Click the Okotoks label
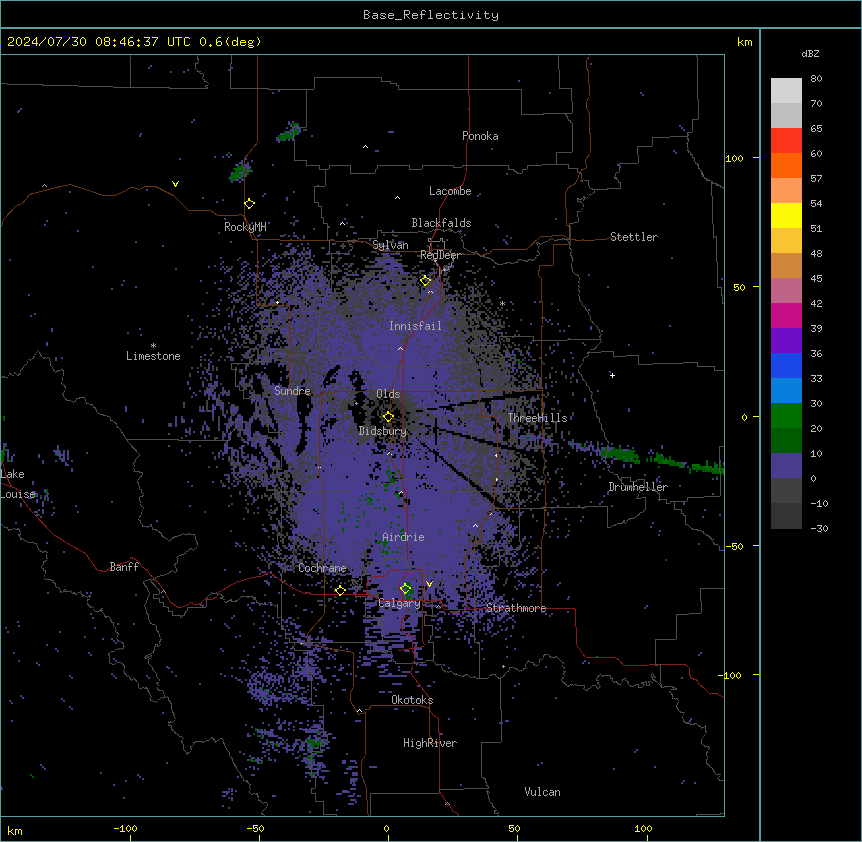This screenshot has height=842, width=862. [412, 700]
